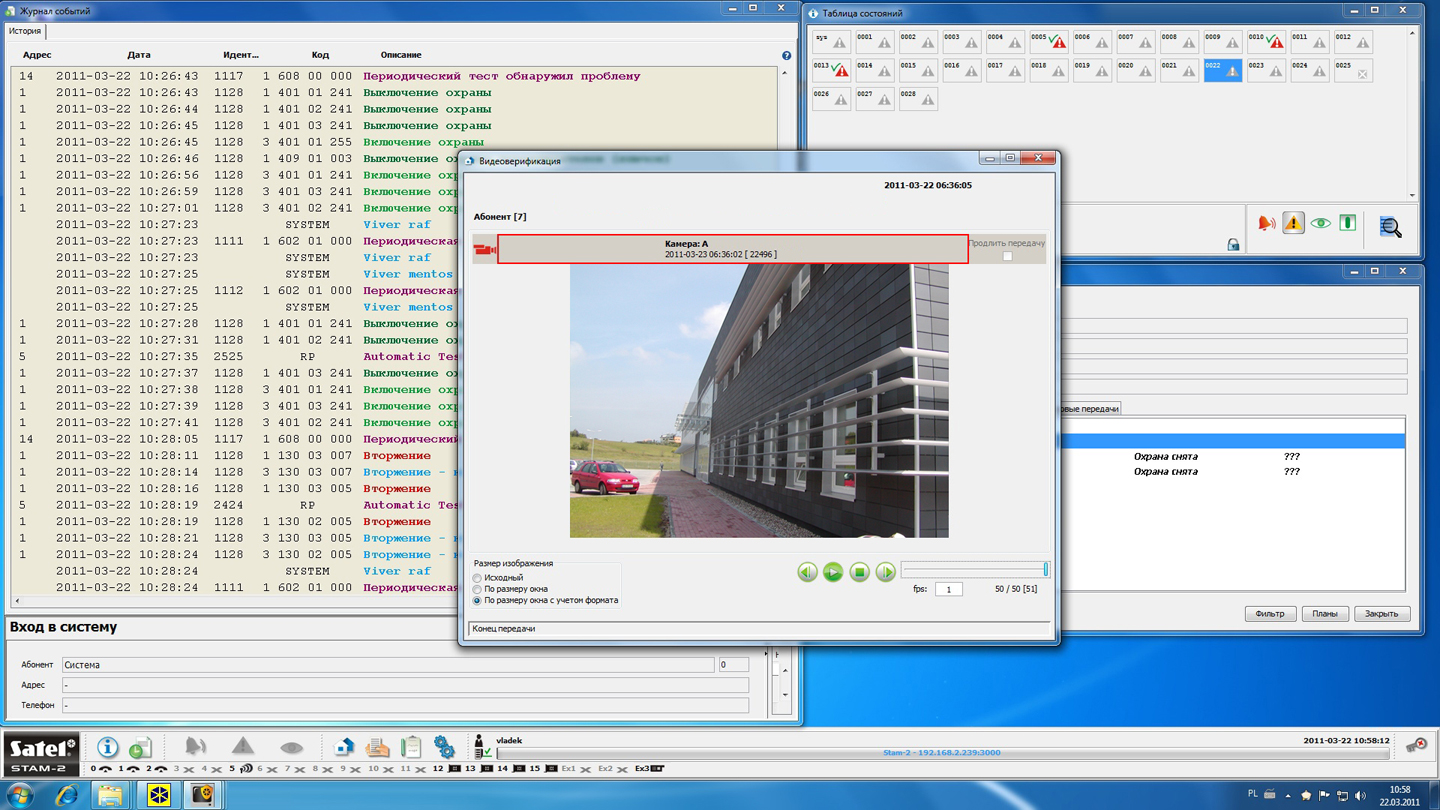Viewport: 1440px width, 810px height.
Task: Click the blue gears settings icon
Action: (x=444, y=747)
